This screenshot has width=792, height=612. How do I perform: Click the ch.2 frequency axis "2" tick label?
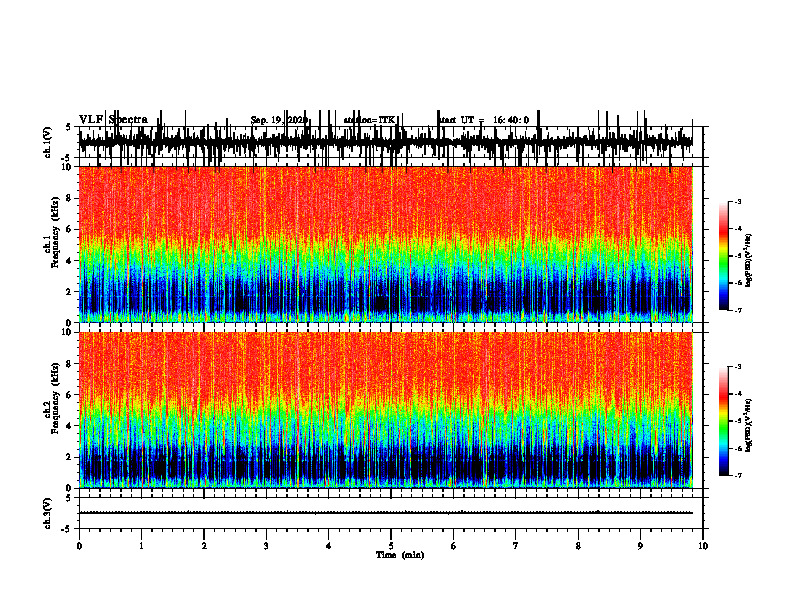(x=70, y=457)
